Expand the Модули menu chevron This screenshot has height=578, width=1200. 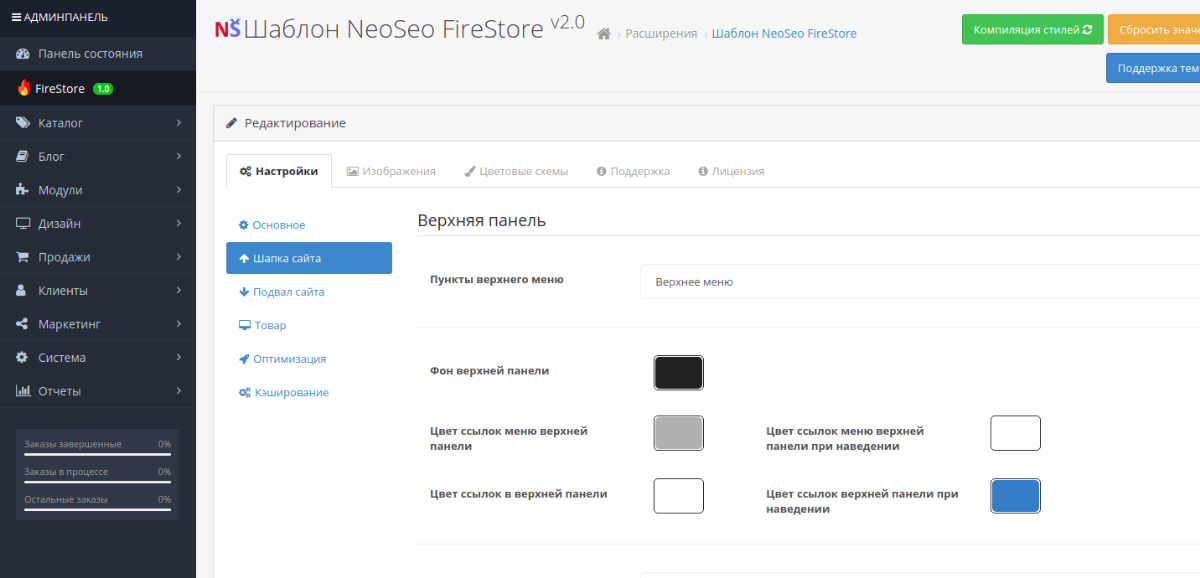click(179, 190)
